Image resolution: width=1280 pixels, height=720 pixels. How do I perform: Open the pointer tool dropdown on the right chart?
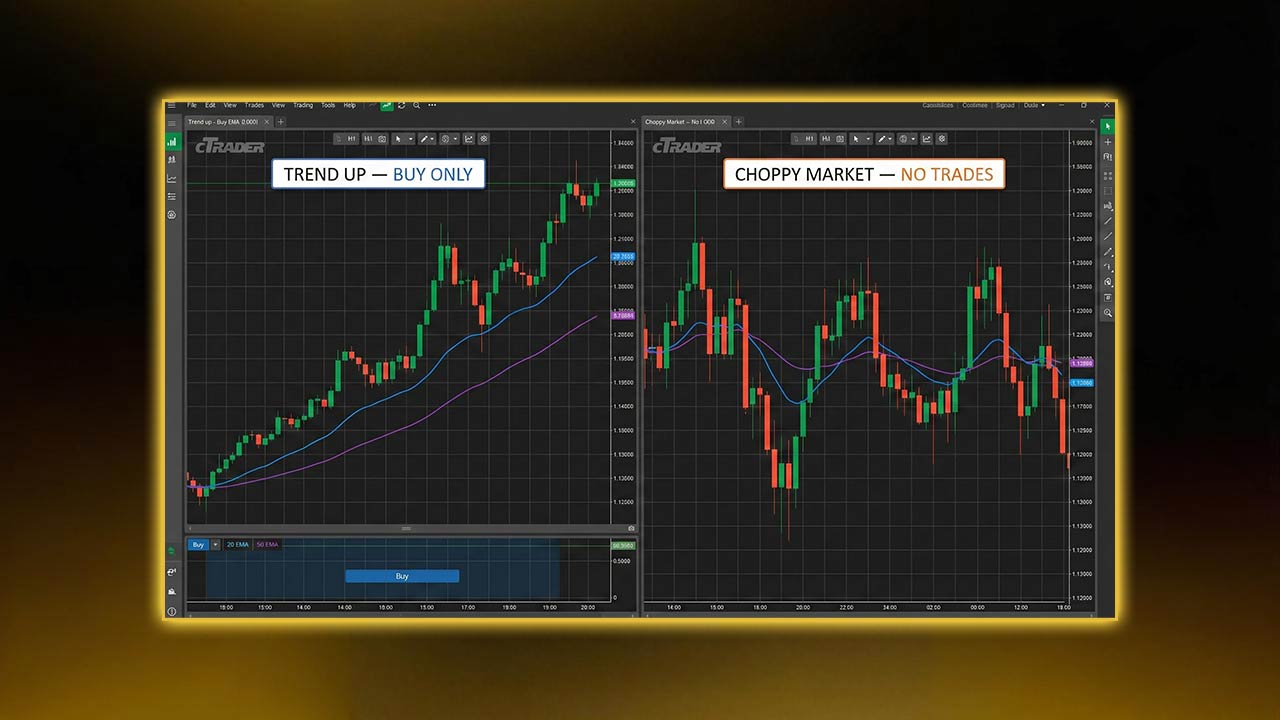(x=868, y=139)
